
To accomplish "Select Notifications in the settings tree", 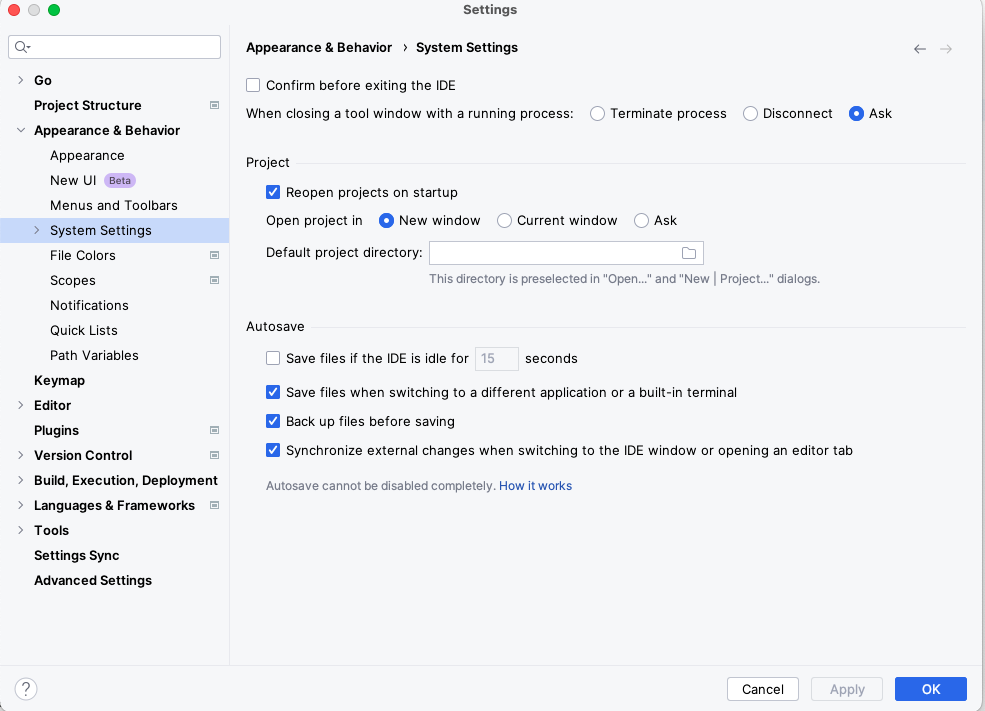I will pyautogui.click(x=89, y=305).
